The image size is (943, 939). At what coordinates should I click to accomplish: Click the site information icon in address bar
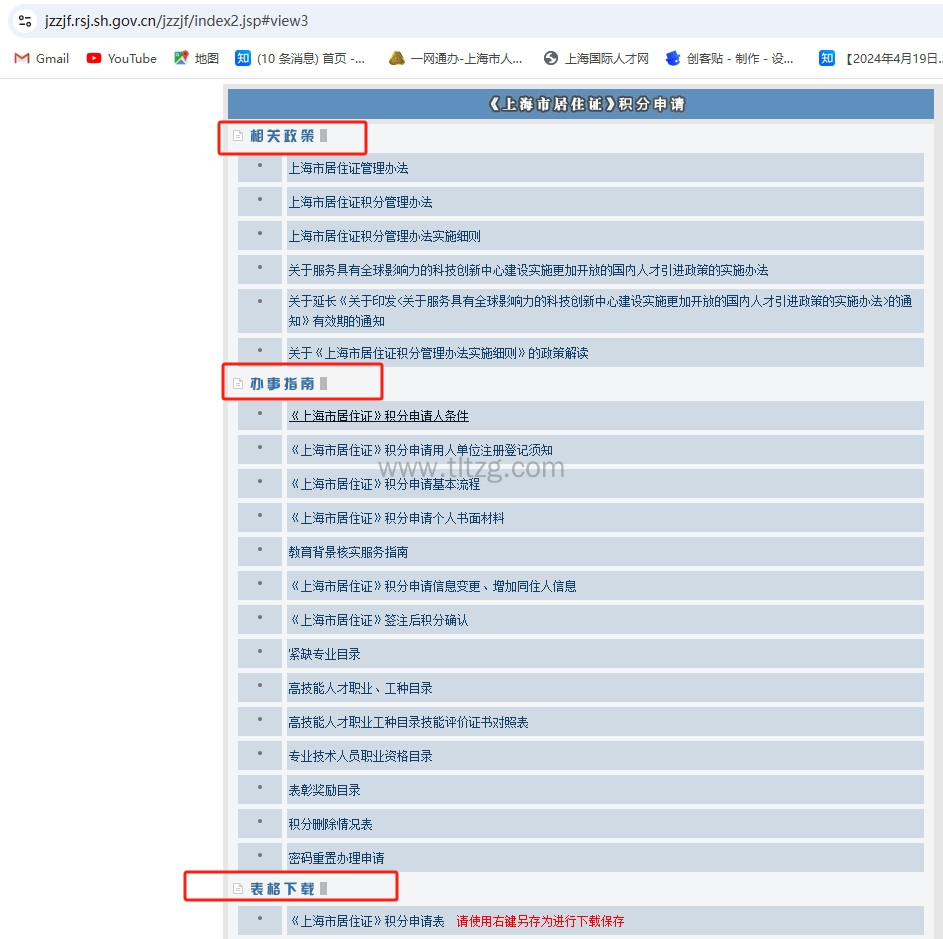click(x=25, y=21)
